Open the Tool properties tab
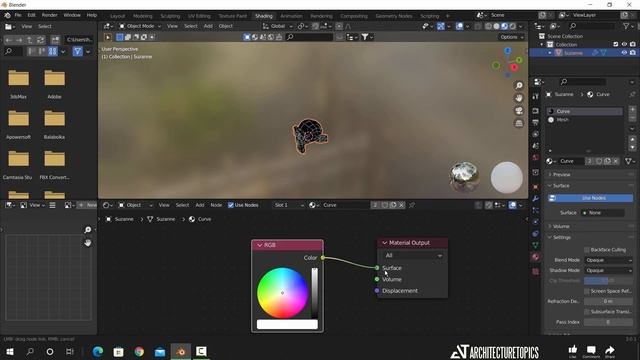Screen dimensions: 640x360 click(536, 96)
